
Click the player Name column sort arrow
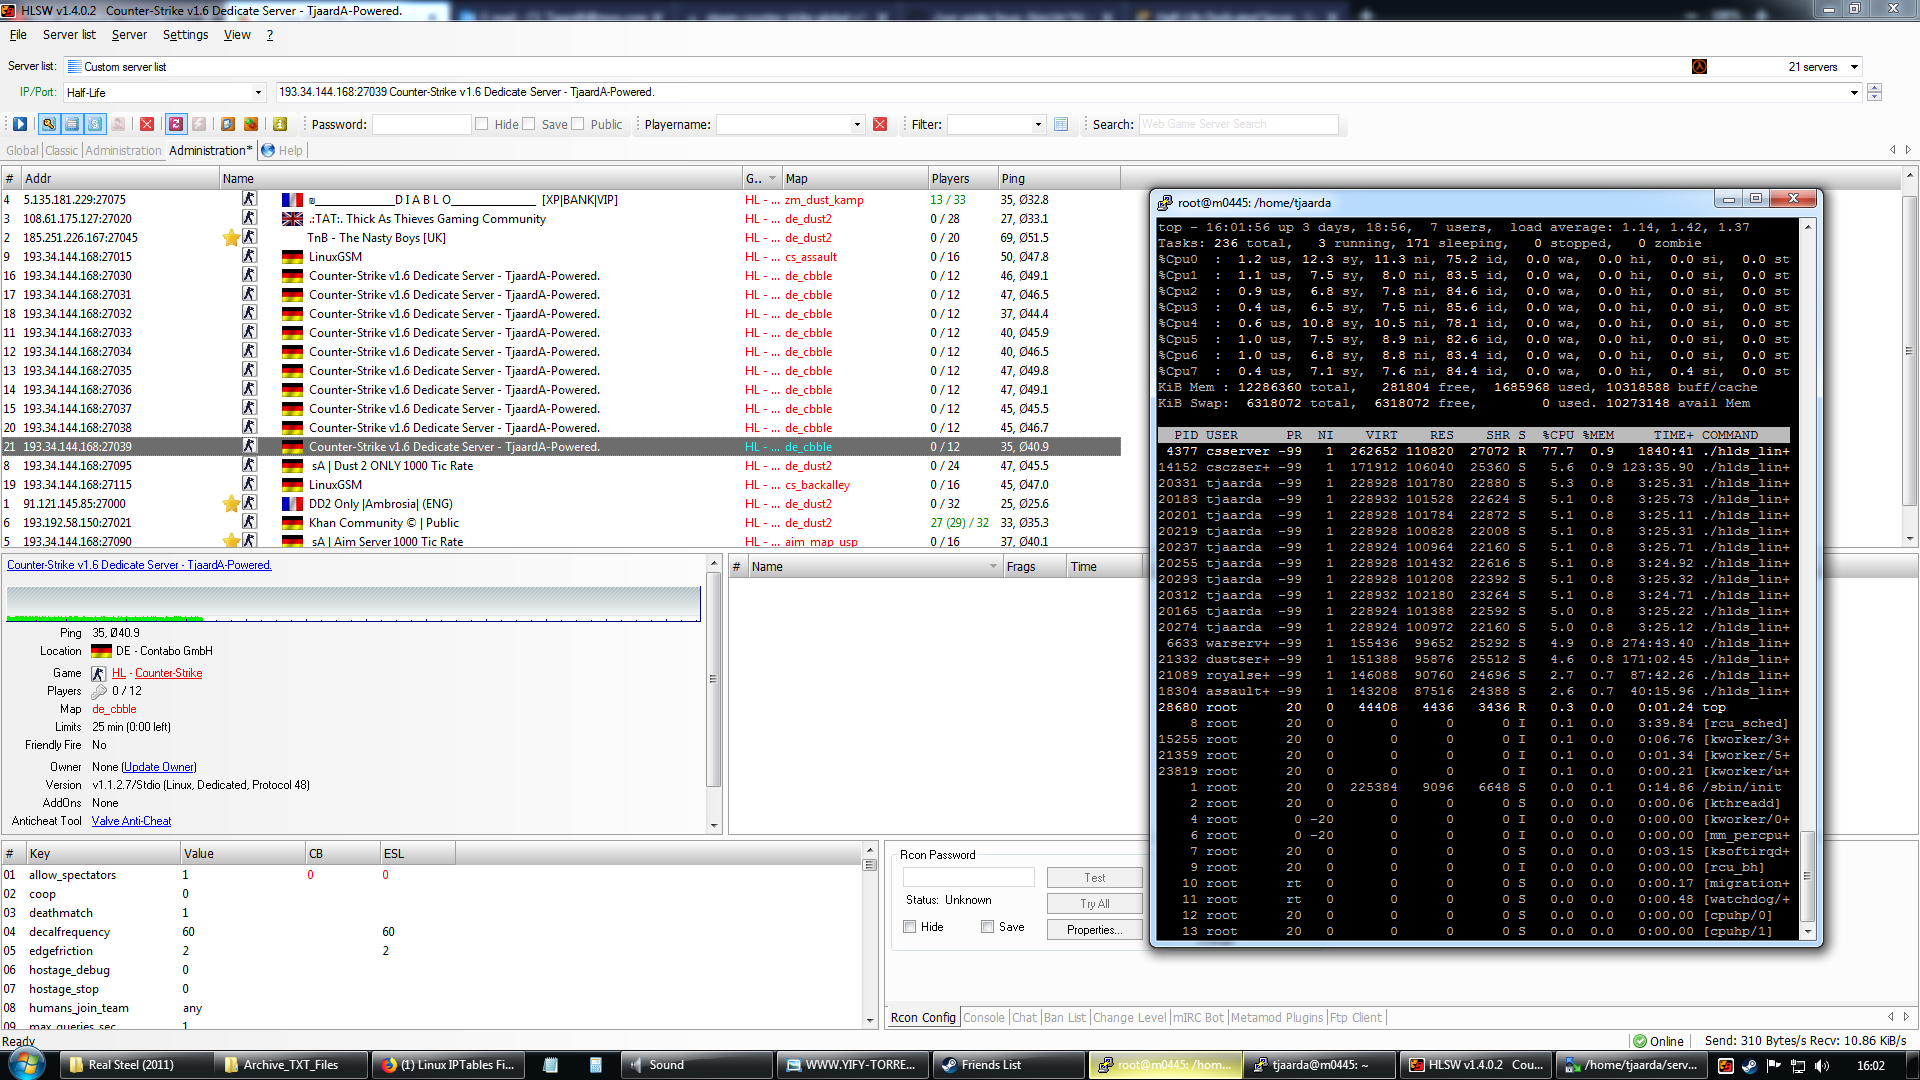[x=993, y=567]
